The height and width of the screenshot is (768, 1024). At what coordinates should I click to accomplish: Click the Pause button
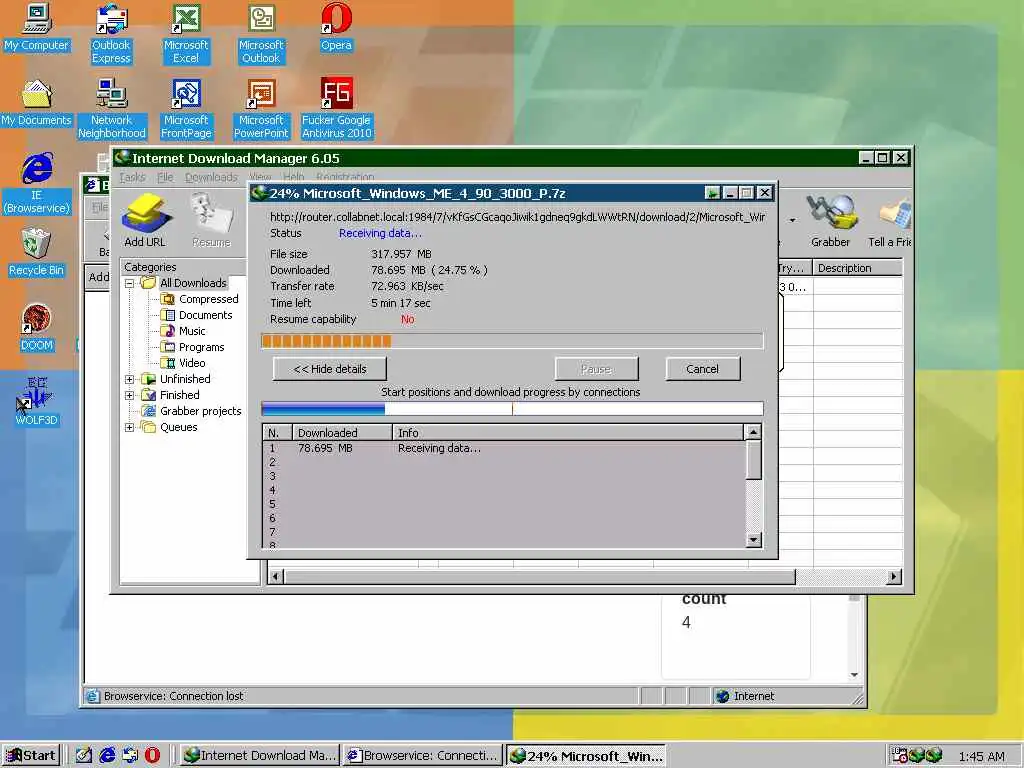[x=596, y=369]
